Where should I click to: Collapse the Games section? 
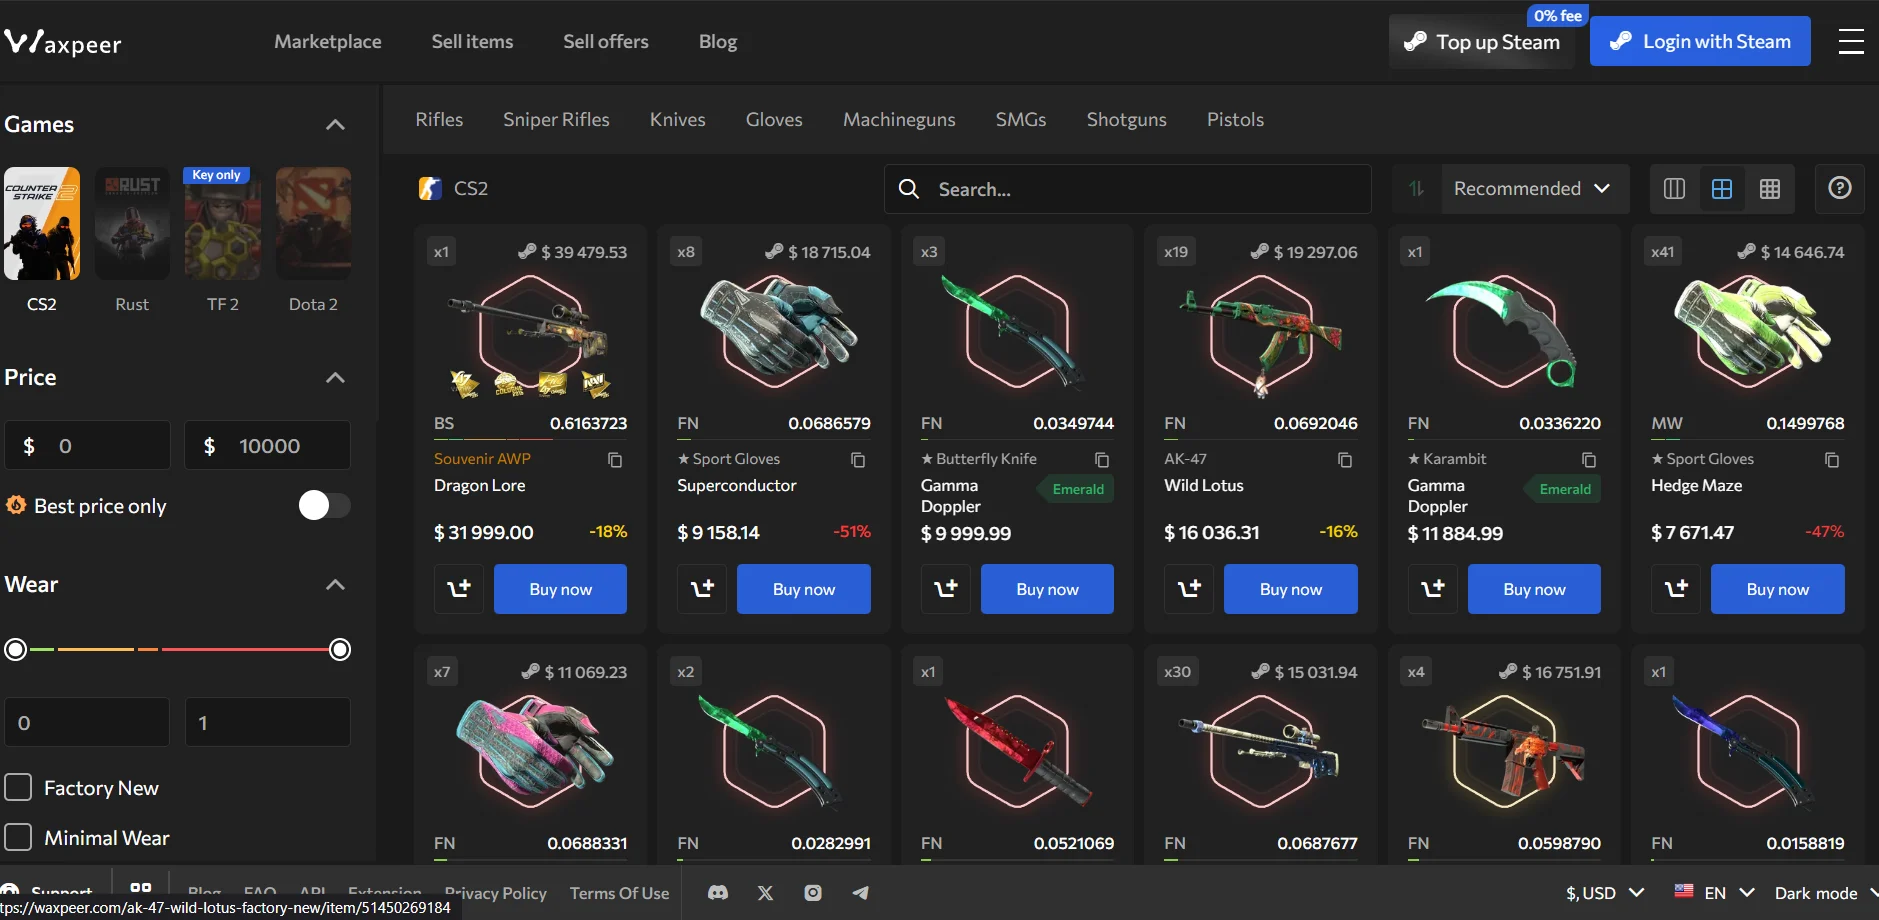coord(336,125)
